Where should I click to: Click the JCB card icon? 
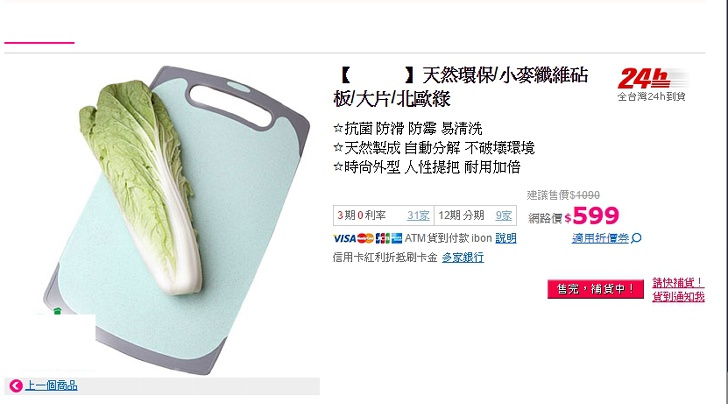(383, 239)
